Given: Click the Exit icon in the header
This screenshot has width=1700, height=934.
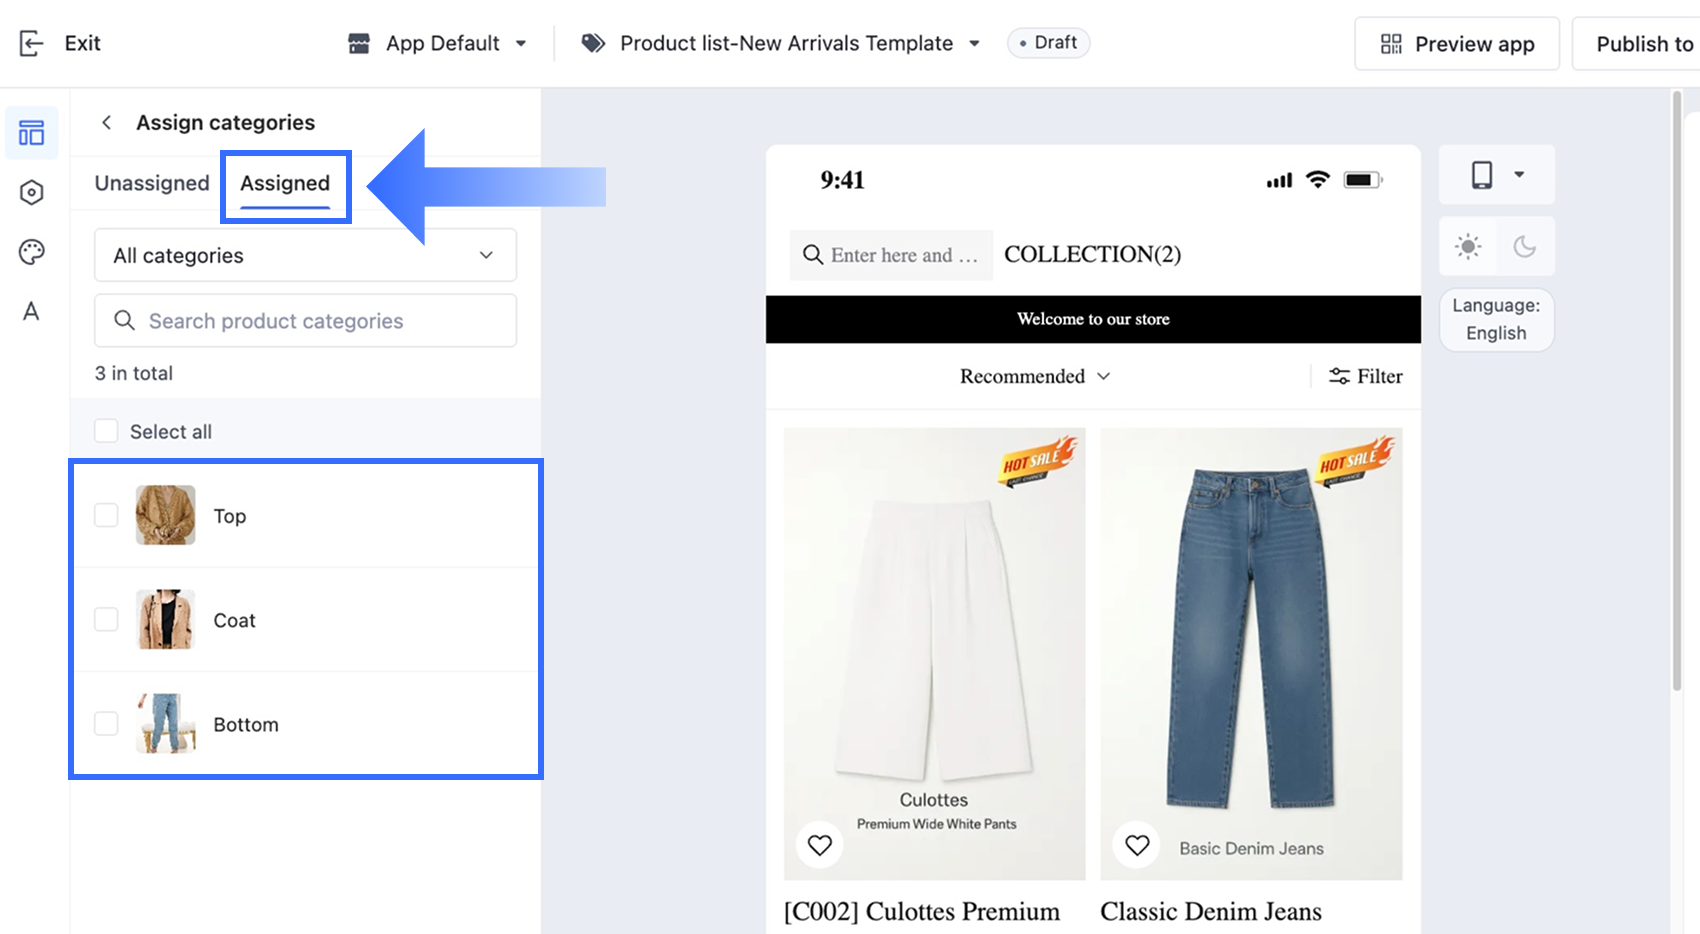Looking at the screenshot, I should click(31, 43).
